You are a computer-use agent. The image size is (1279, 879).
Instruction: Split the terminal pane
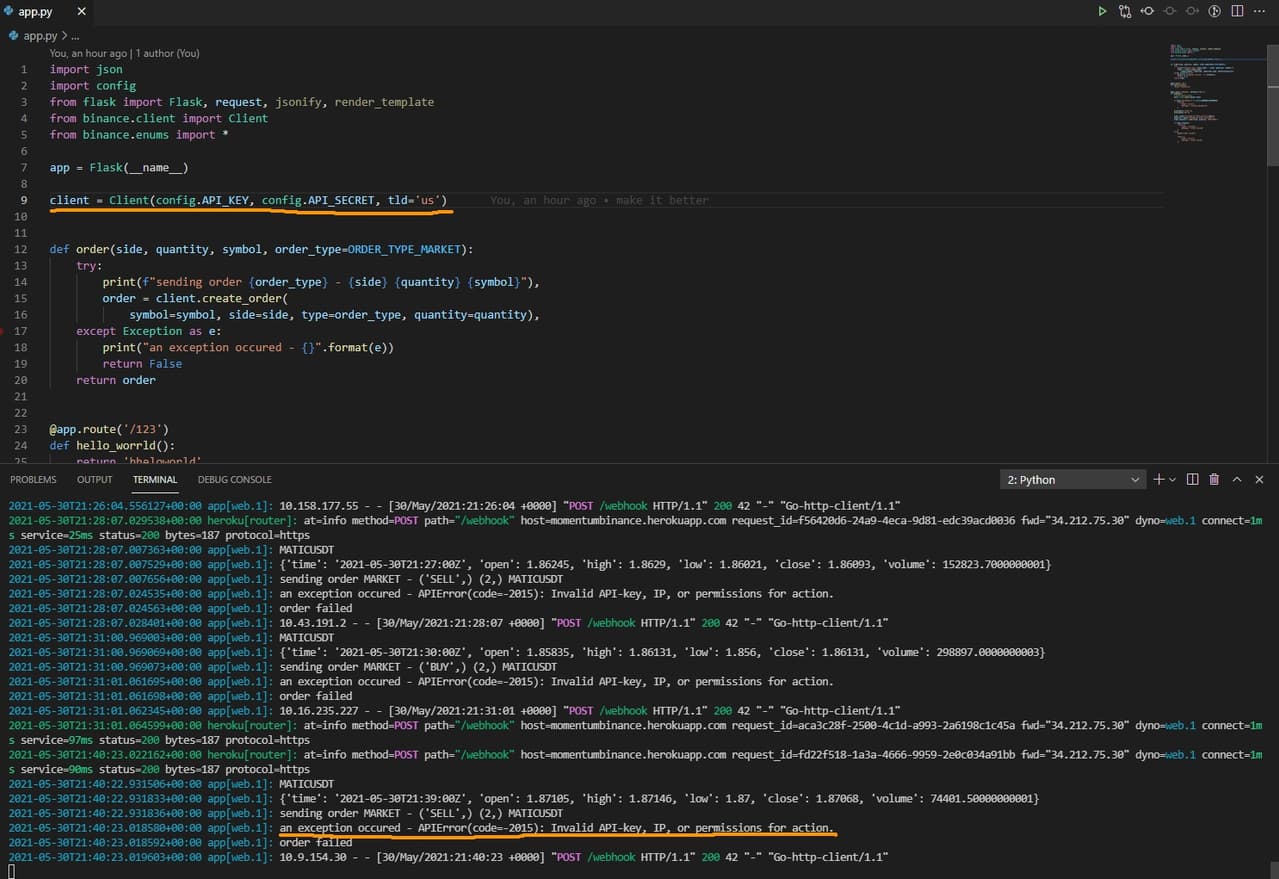1192,480
